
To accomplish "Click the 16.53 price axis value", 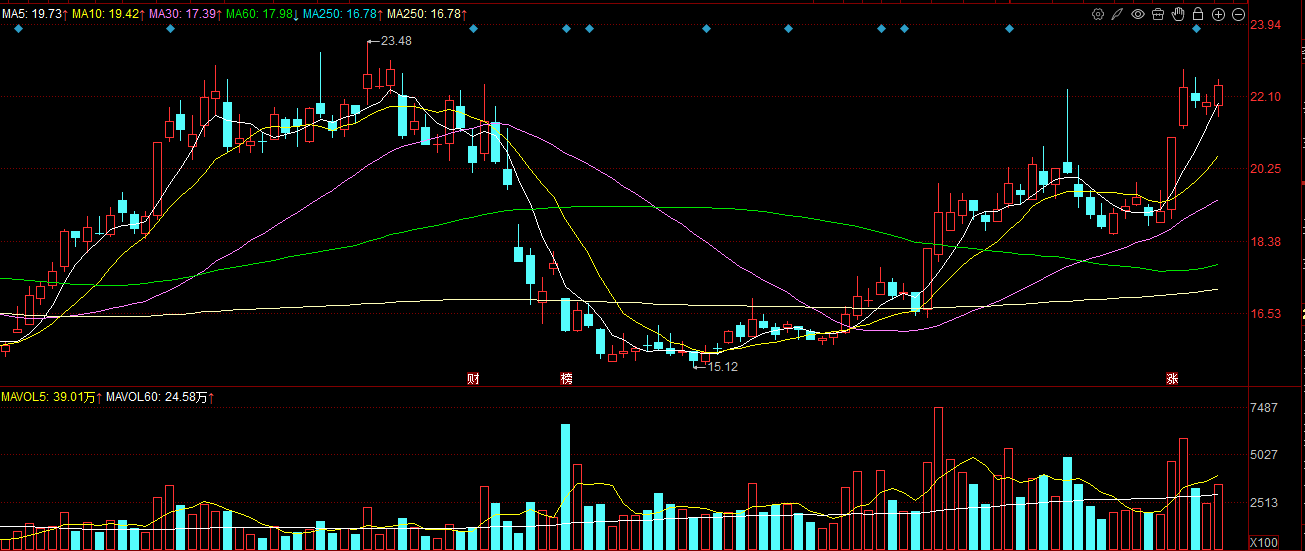I will click(1266, 314).
